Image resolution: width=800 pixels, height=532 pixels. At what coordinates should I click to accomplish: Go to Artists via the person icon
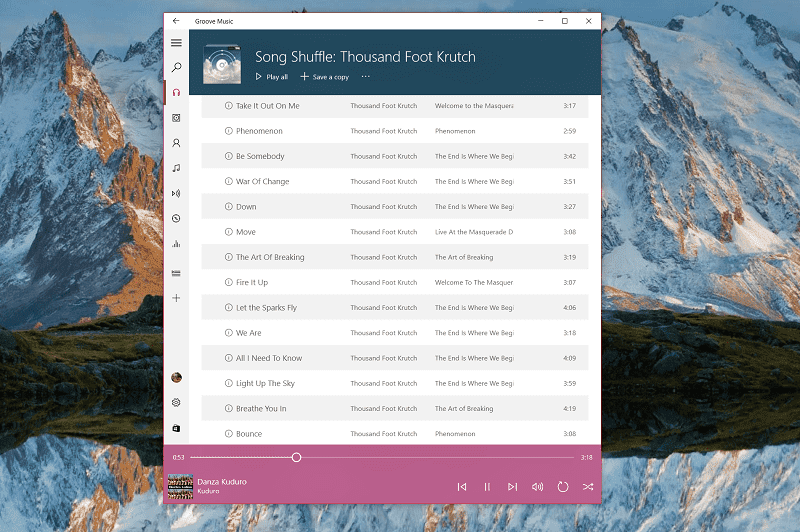pos(176,143)
